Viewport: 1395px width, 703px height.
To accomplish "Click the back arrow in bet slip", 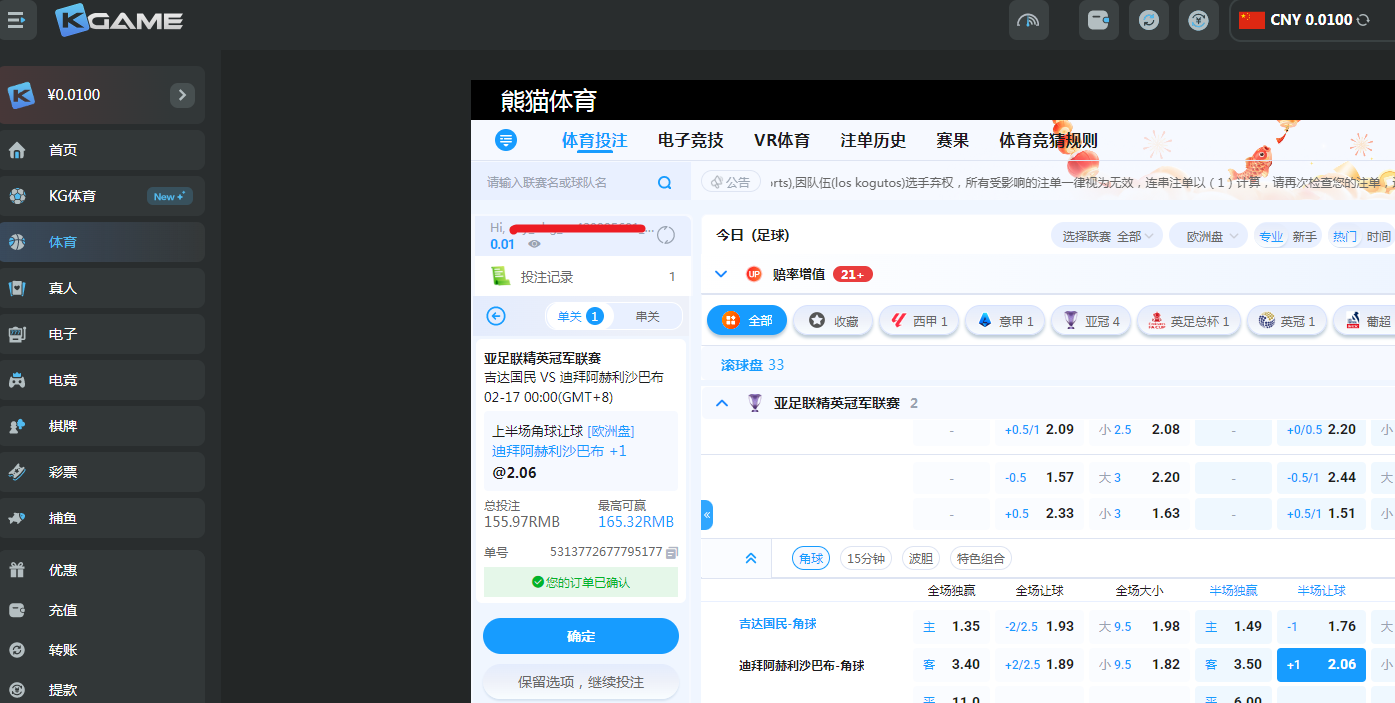I will click(496, 316).
